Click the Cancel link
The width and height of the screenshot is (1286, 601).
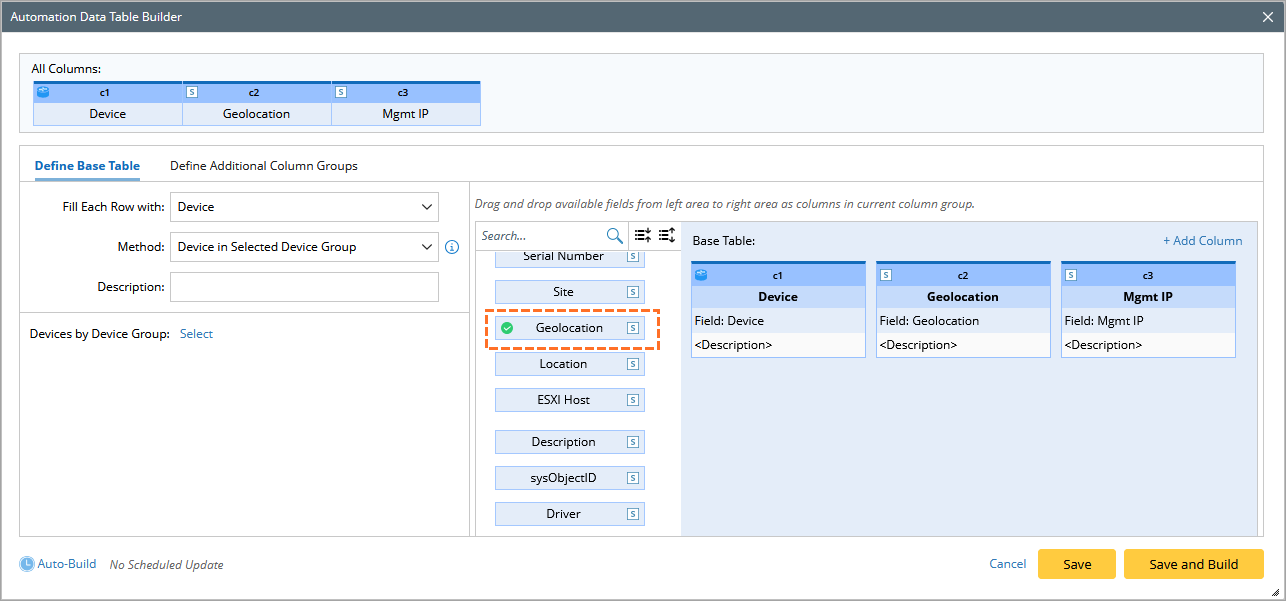click(1007, 564)
